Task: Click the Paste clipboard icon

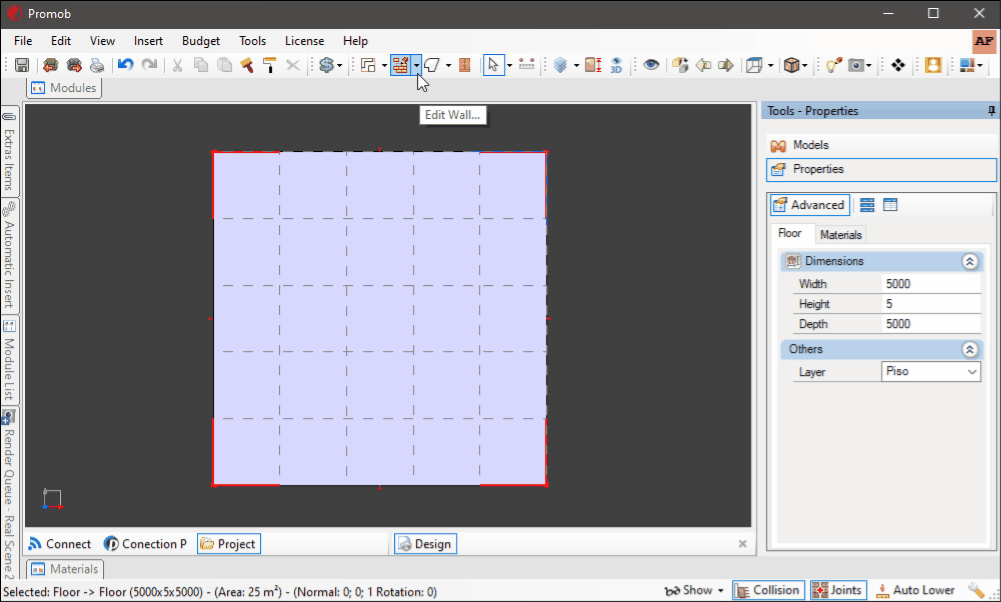Action: coord(224,65)
